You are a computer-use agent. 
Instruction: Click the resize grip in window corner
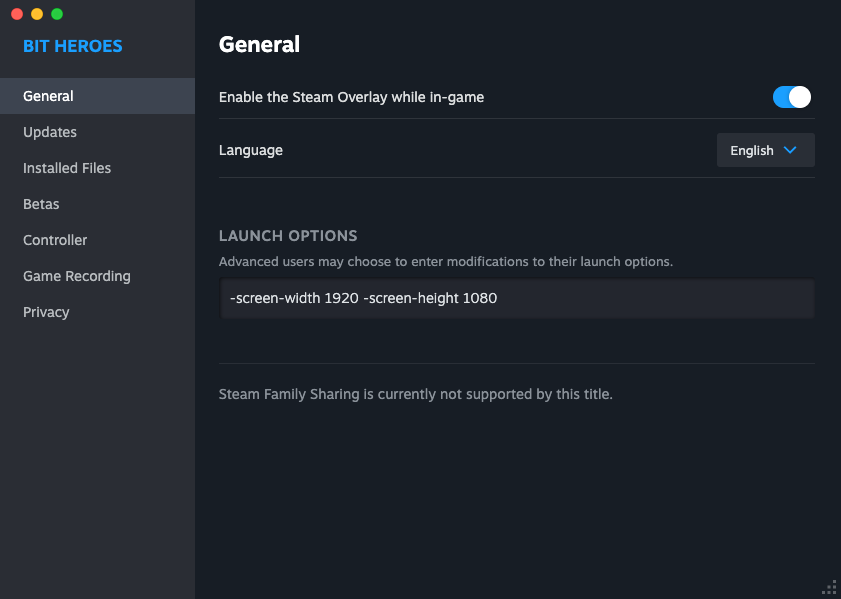coord(829,587)
